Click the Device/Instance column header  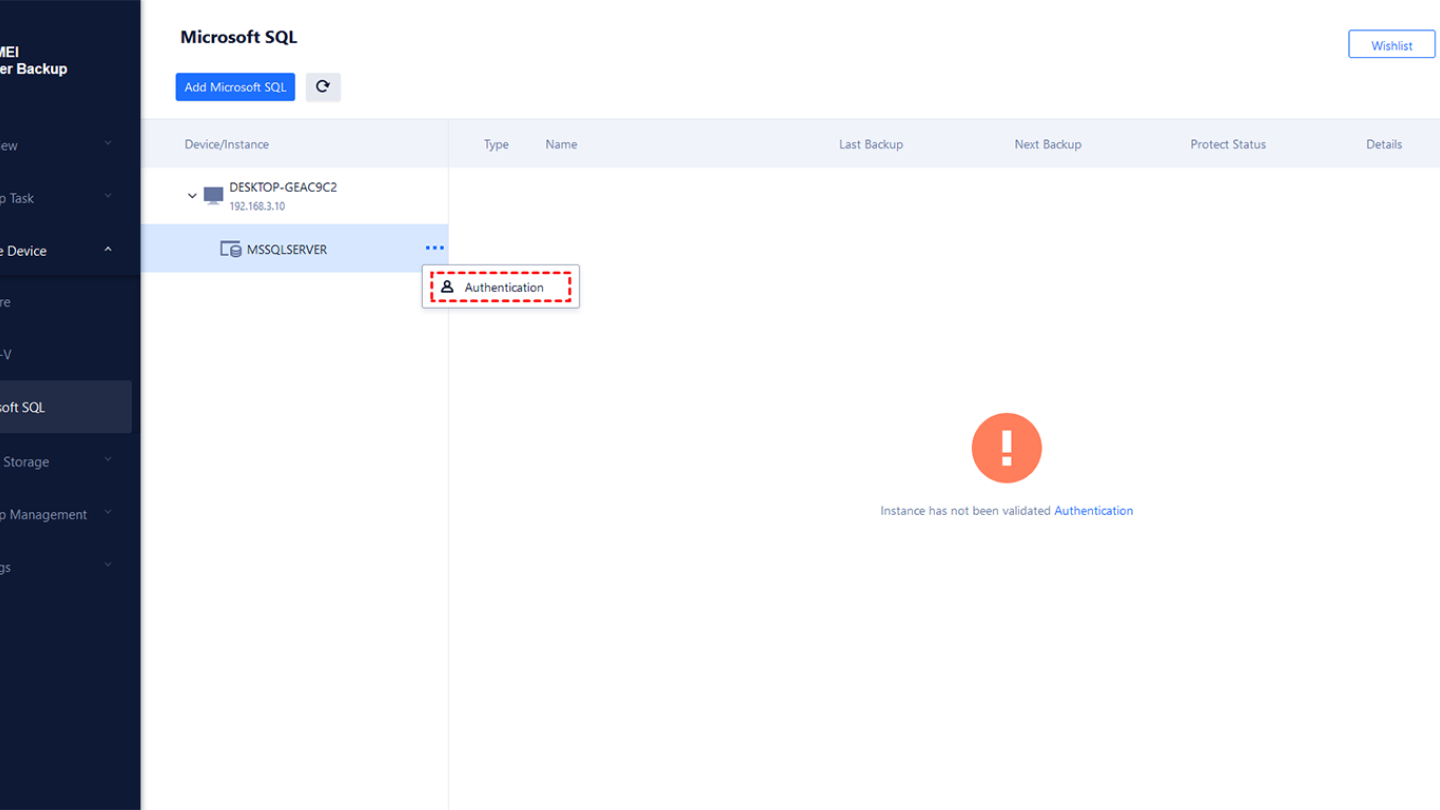(x=226, y=144)
